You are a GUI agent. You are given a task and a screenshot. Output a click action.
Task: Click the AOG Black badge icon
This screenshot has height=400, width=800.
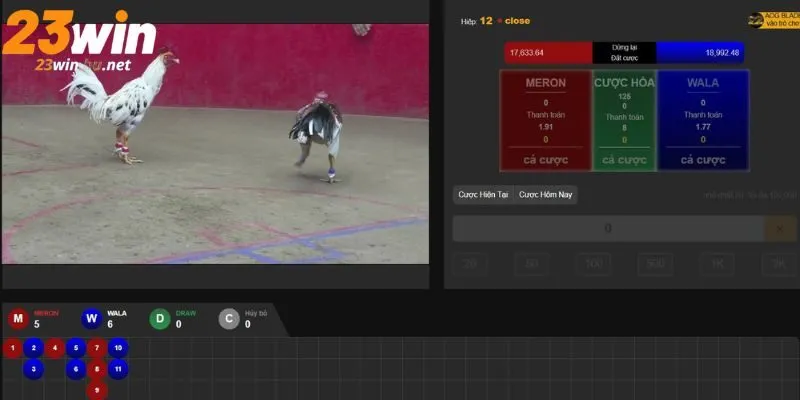[756, 19]
